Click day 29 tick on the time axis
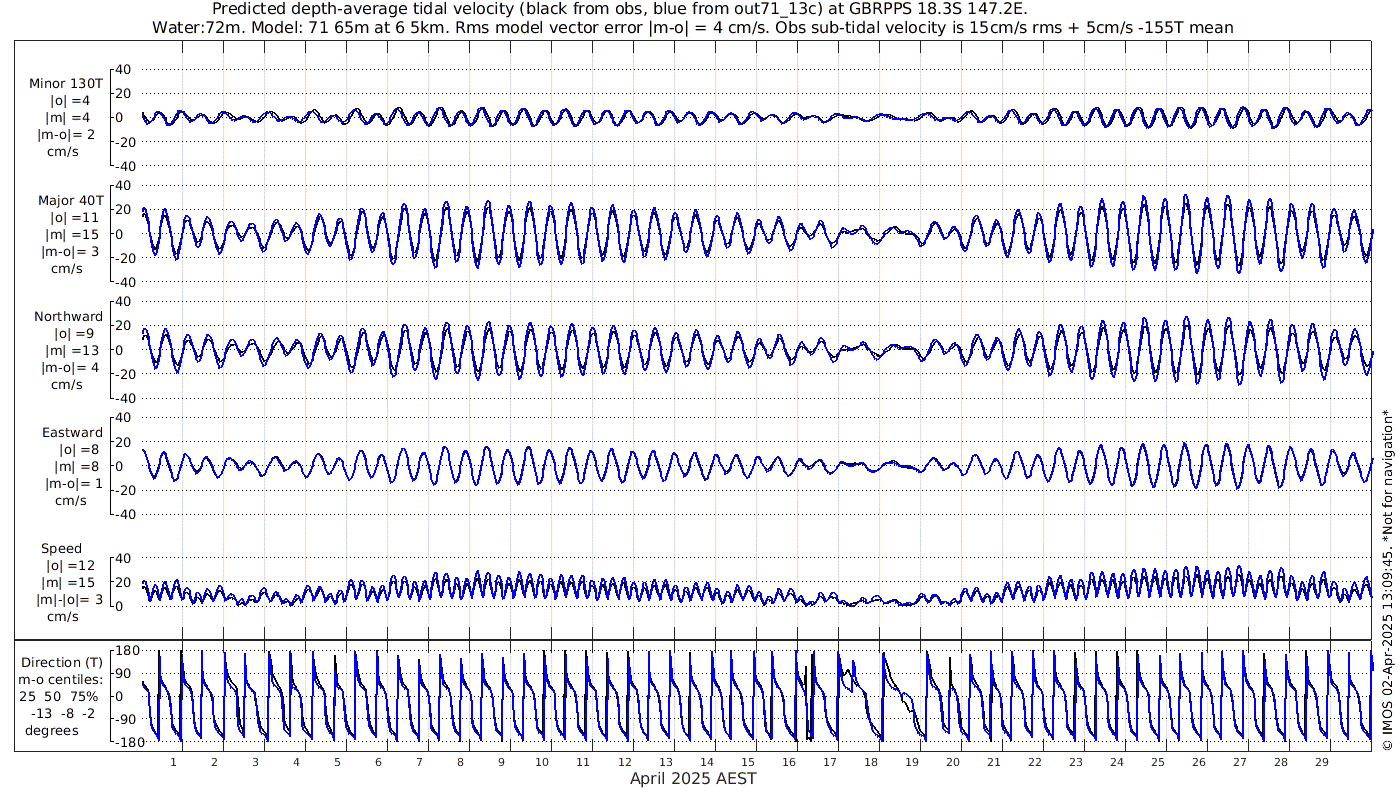1400x800 pixels. tap(1321, 762)
